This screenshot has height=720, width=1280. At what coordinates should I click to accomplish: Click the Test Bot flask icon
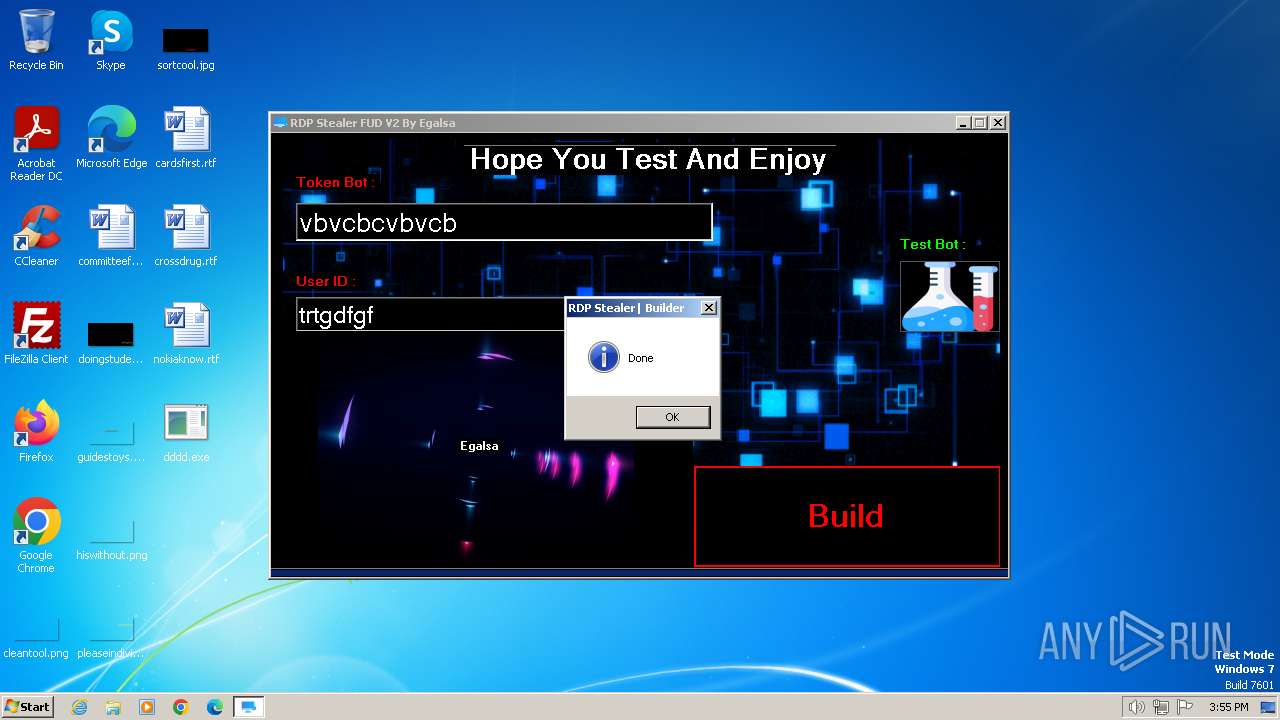[x=950, y=297]
